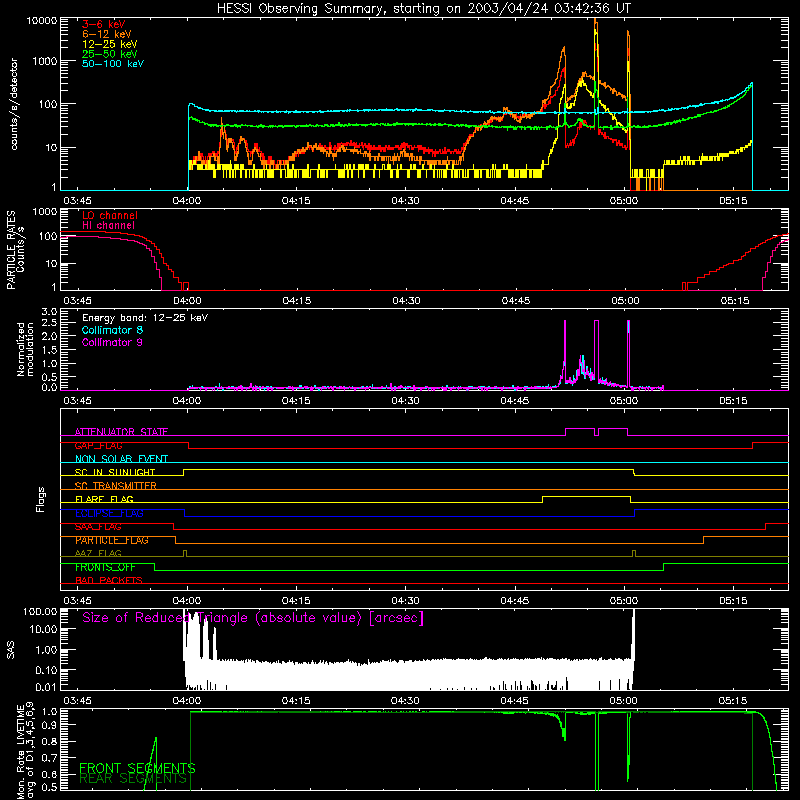
Task: Click the NON_SOLAR_EVENT flag label
Action: click(x=121, y=459)
